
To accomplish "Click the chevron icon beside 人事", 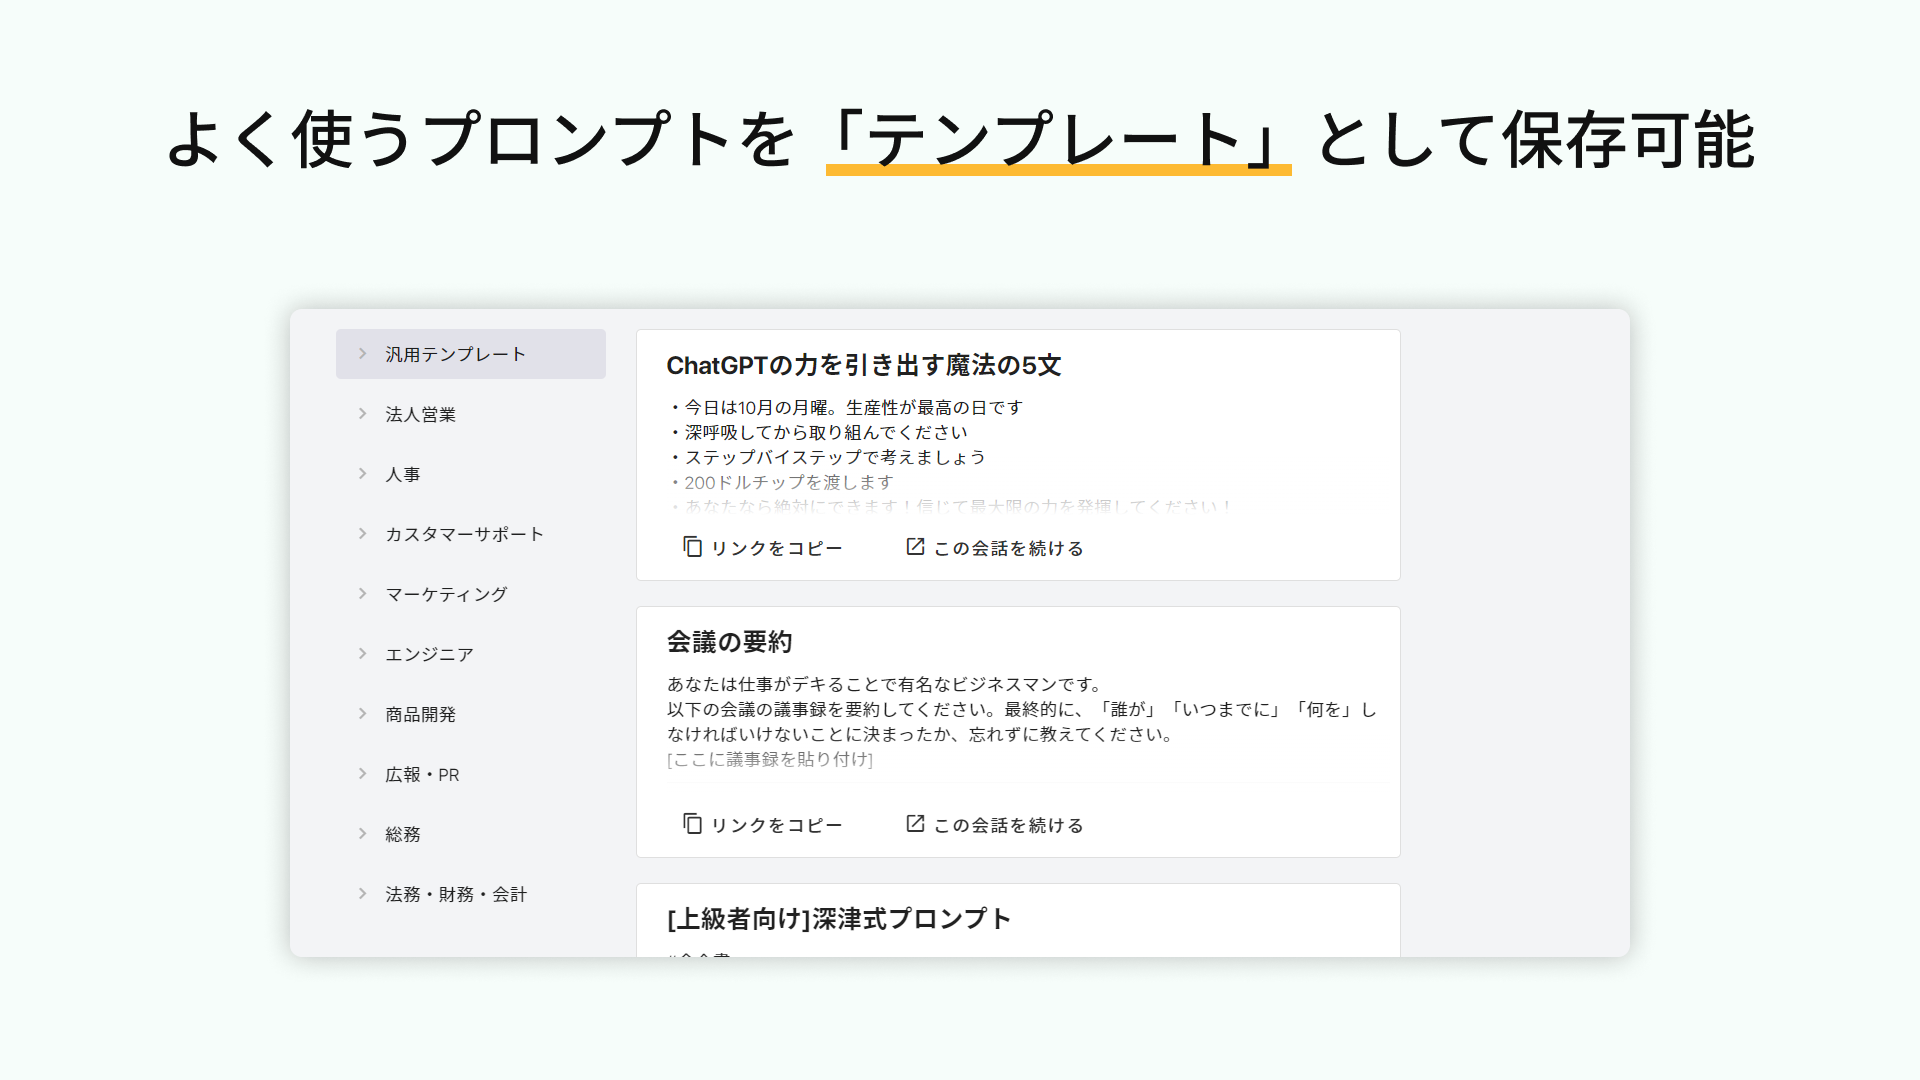I will (361, 473).
